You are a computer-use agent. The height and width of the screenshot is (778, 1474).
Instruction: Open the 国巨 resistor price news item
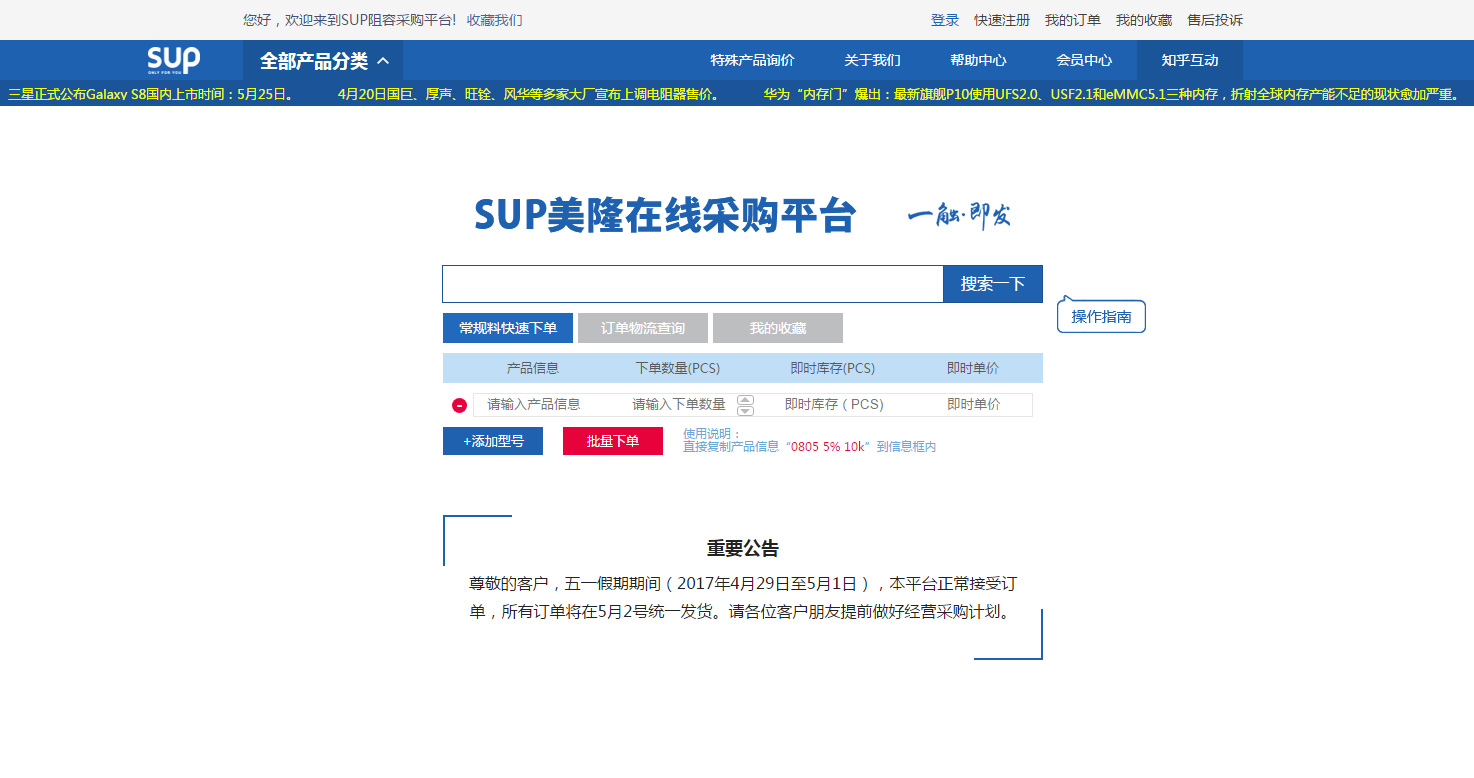pos(530,94)
